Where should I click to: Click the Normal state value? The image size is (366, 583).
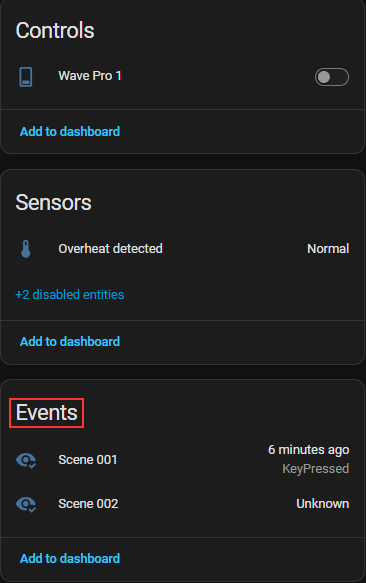coord(328,249)
